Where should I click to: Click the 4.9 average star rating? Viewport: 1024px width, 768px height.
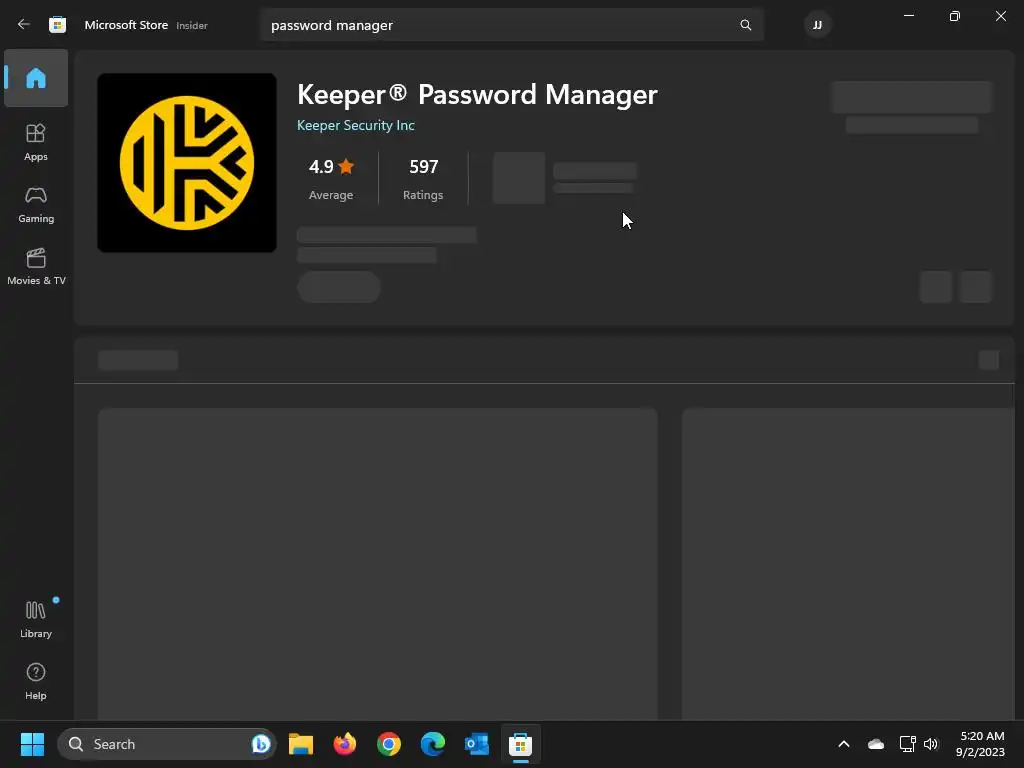[331, 167]
